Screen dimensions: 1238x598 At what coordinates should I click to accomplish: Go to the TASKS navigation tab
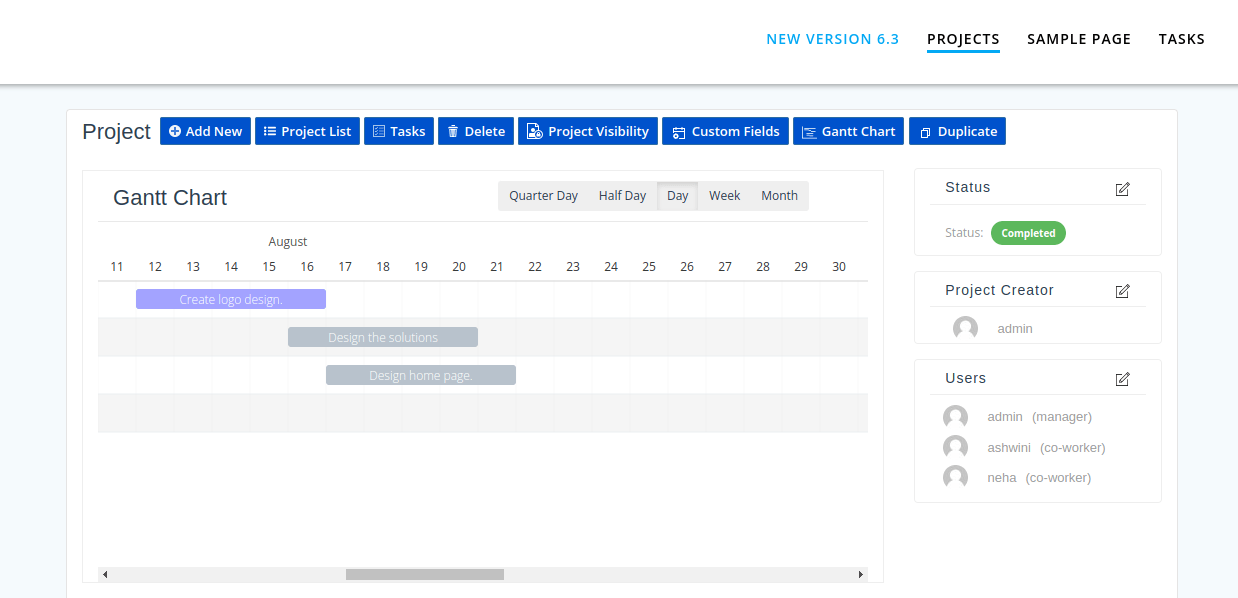tap(1182, 39)
